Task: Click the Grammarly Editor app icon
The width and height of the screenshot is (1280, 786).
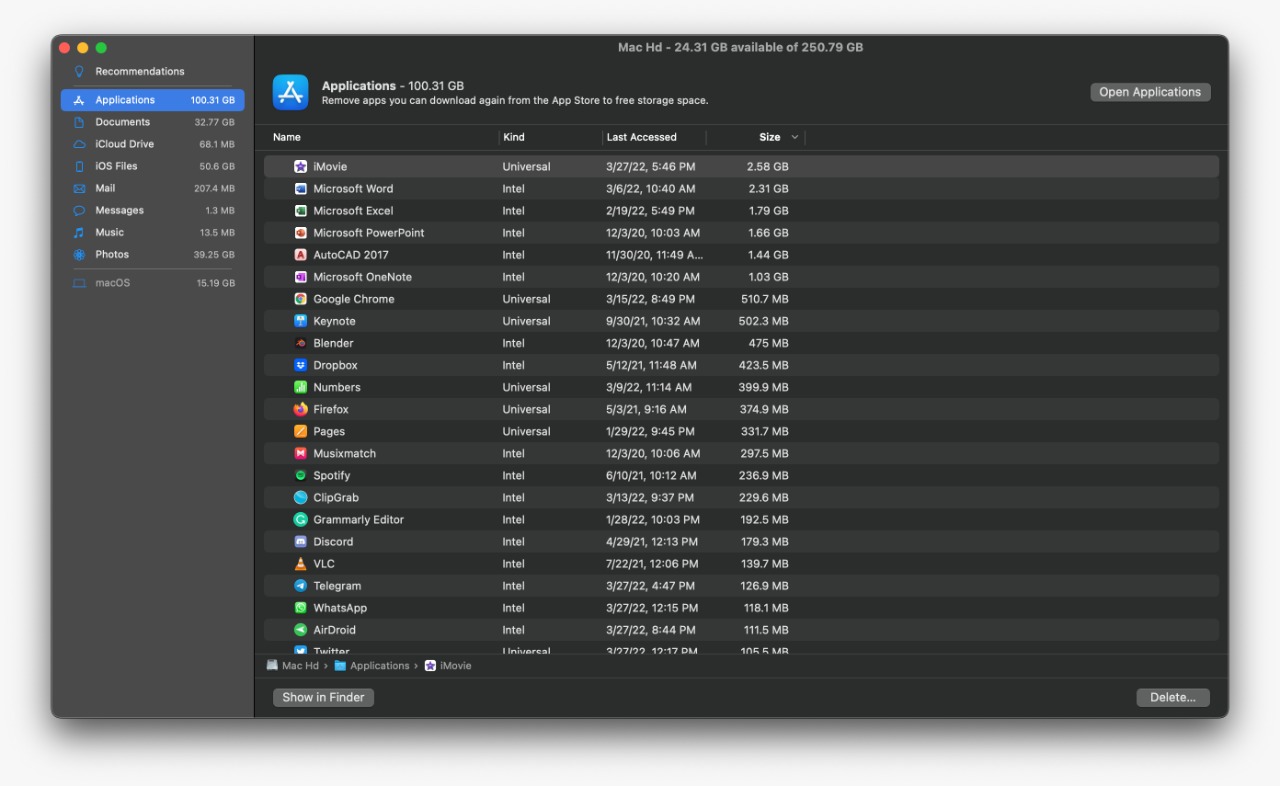Action: 300,520
